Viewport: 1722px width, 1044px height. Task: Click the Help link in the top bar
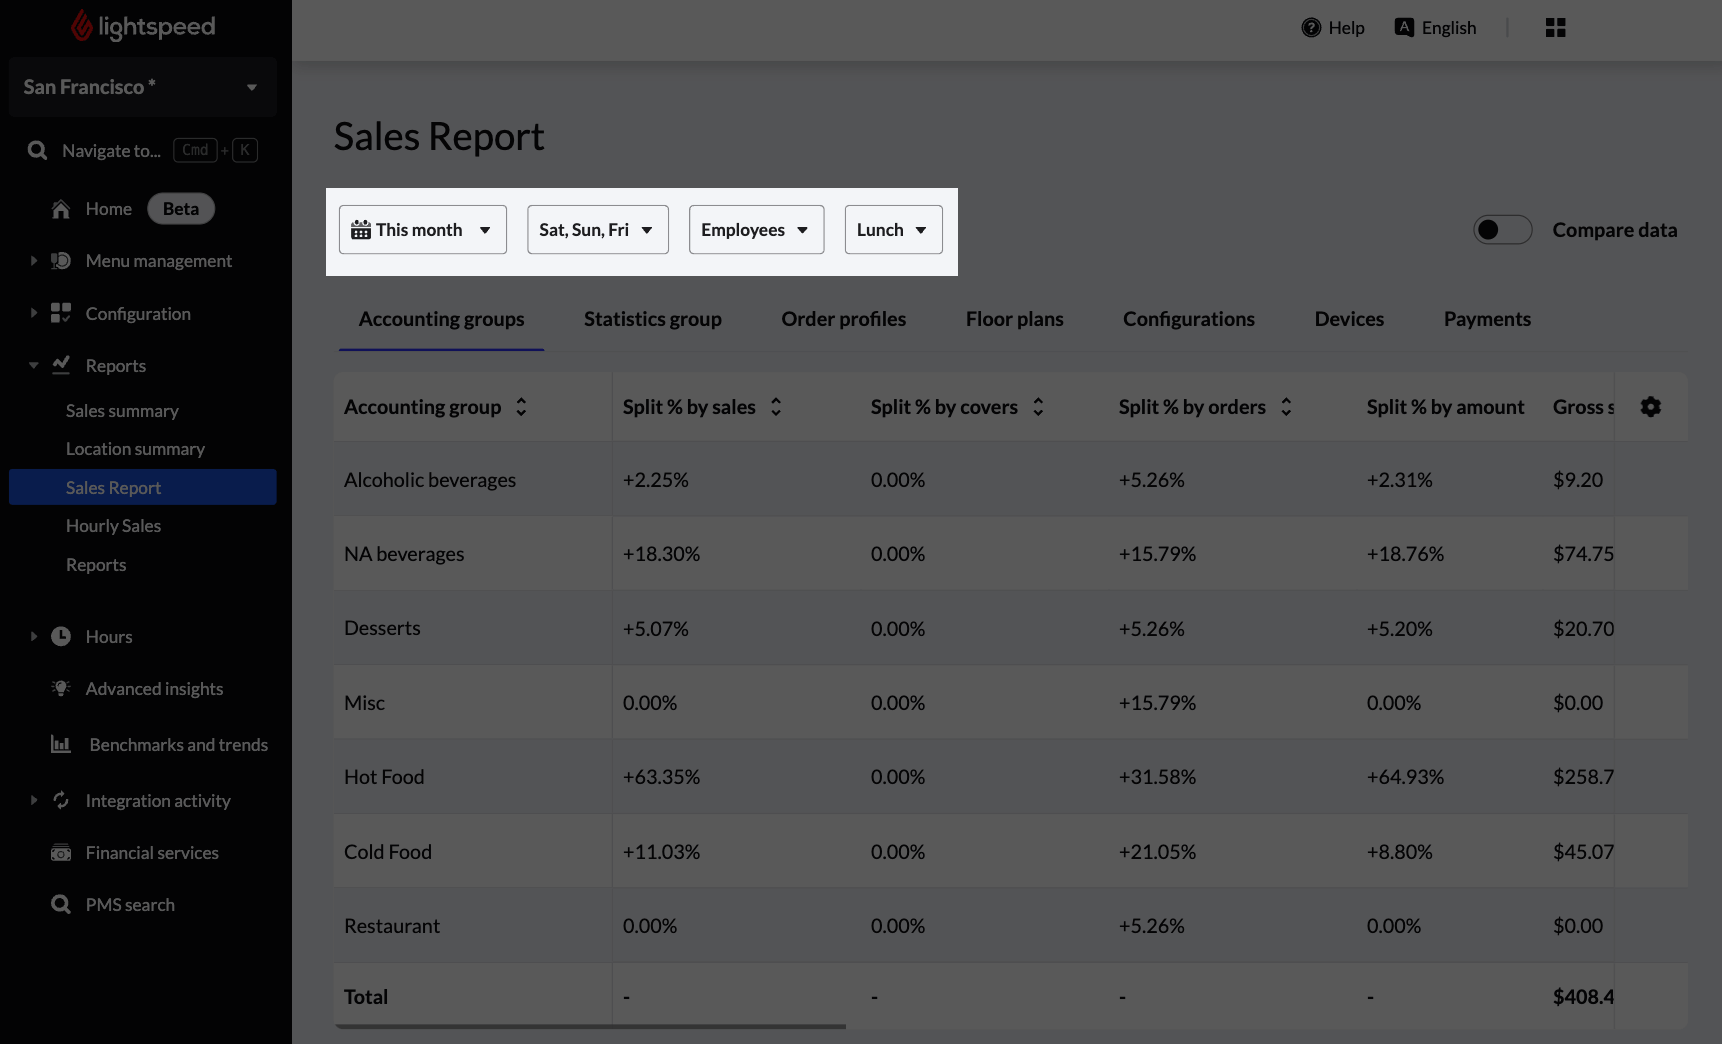(x=1333, y=28)
